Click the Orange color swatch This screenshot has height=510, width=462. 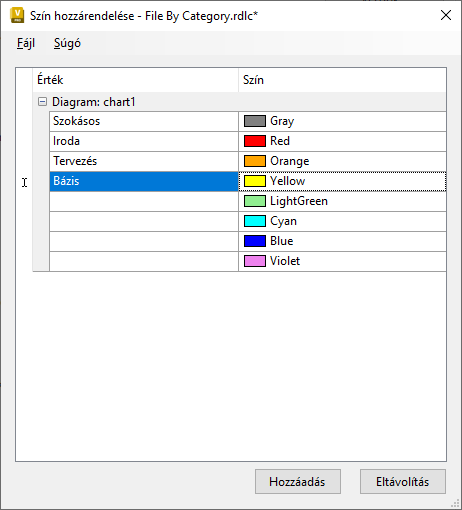[x=255, y=161]
